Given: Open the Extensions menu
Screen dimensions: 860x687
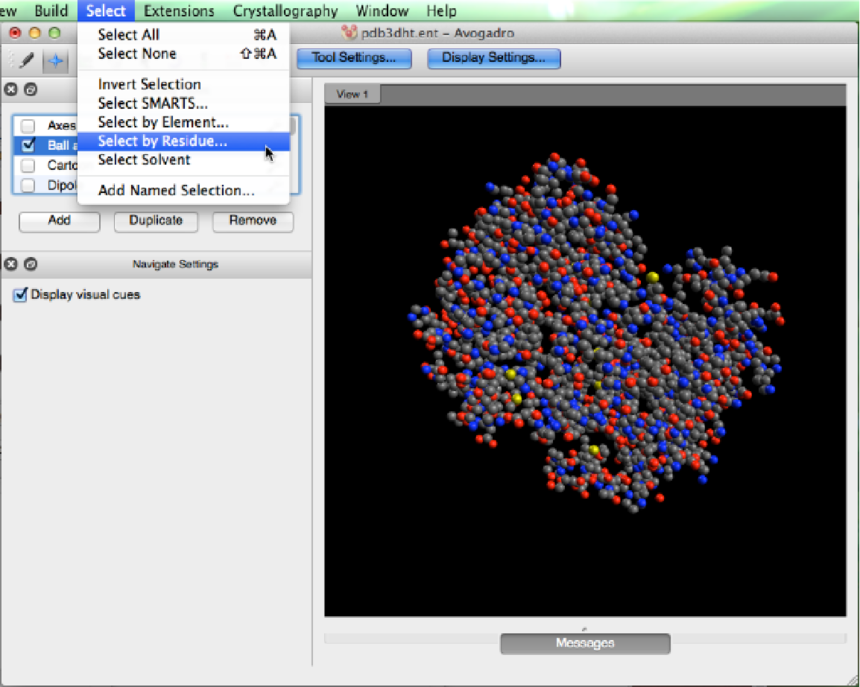Looking at the screenshot, I should coord(179,11).
